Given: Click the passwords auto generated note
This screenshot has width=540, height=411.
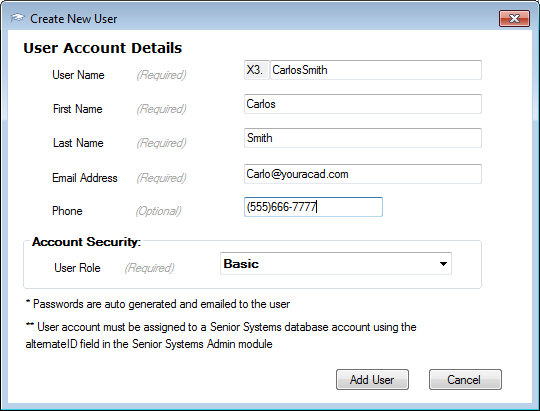Looking at the screenshot, I should click(x=158, y=304).
